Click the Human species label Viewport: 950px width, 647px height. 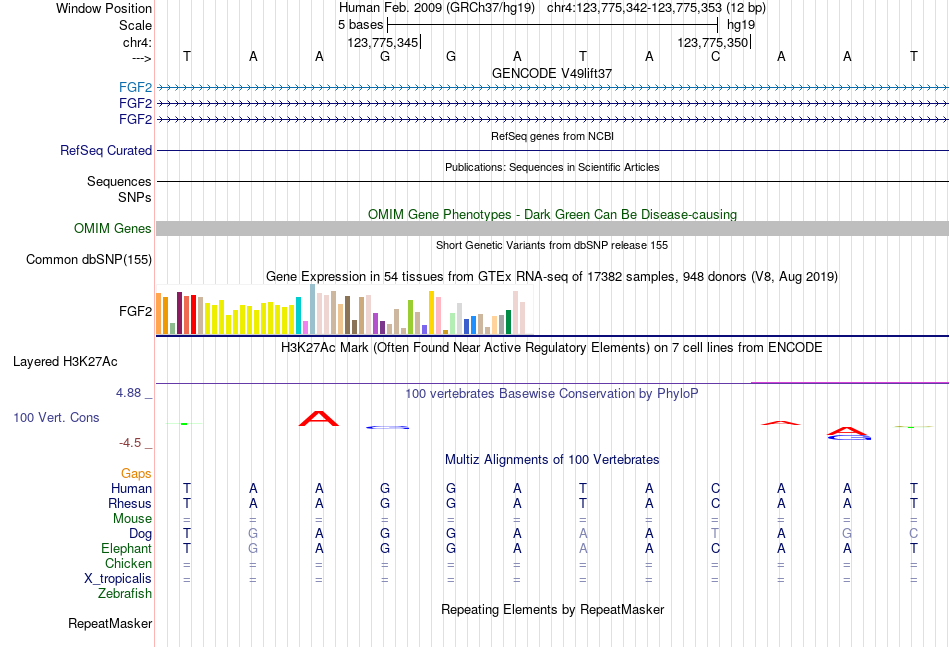131,488
